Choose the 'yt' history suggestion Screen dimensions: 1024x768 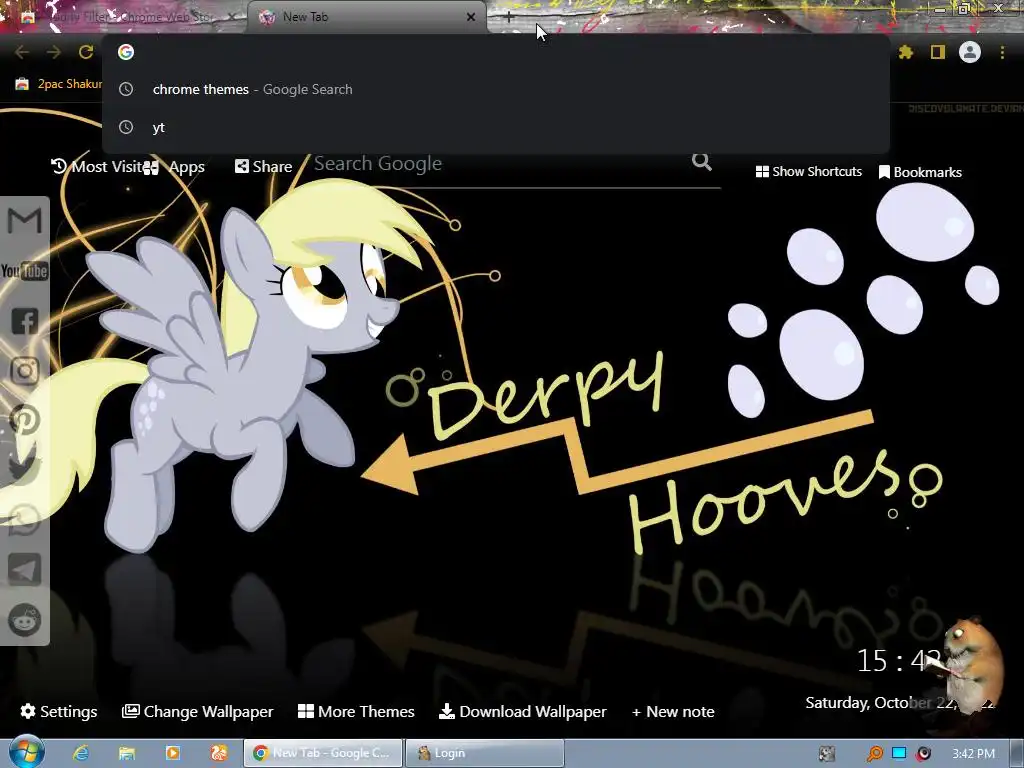(496, 127)
